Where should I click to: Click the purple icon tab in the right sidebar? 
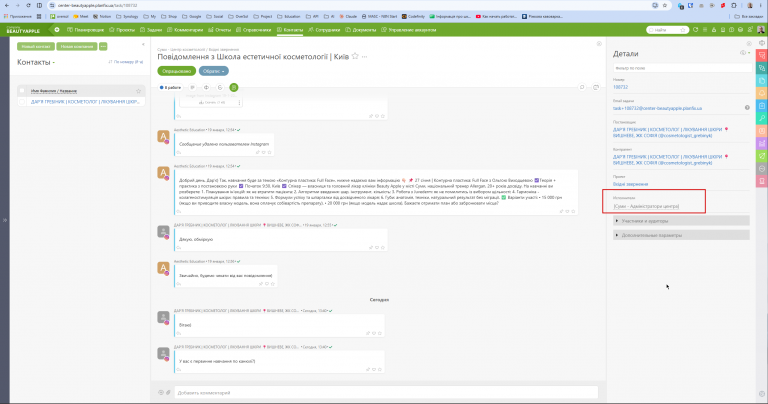(762, 143)
